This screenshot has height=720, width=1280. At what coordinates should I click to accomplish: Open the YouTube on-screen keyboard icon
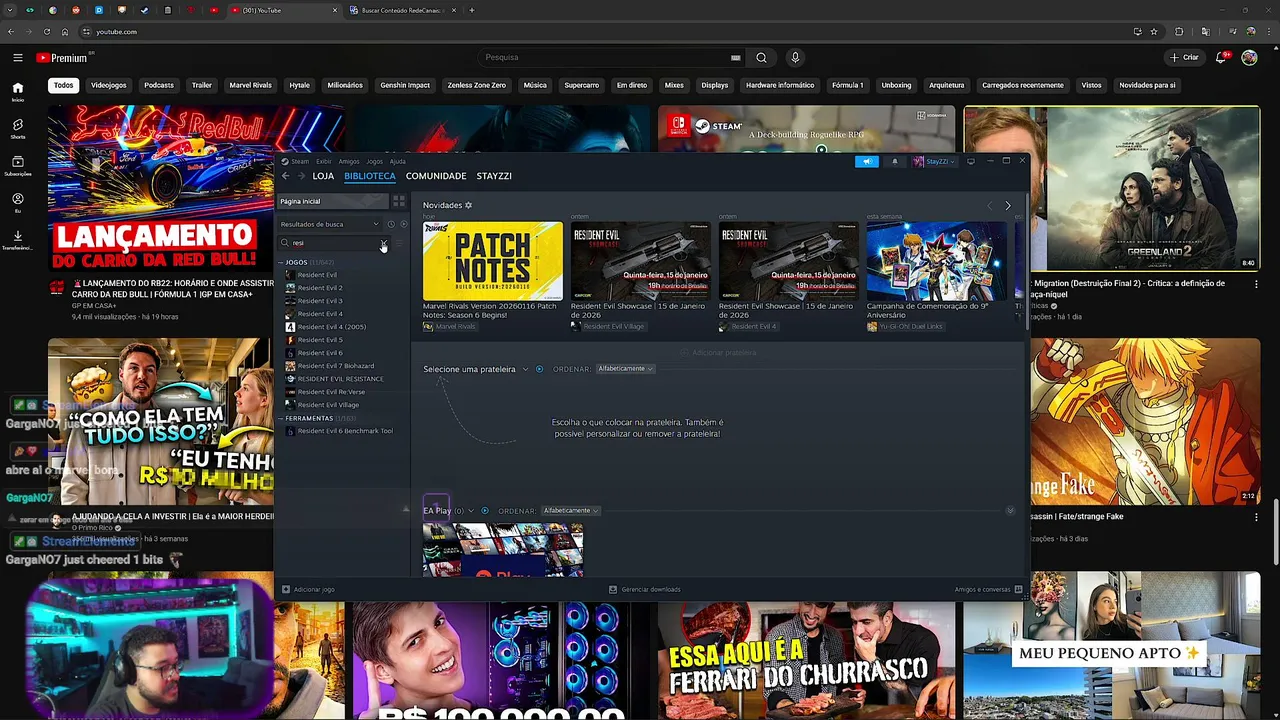[736, 57]
